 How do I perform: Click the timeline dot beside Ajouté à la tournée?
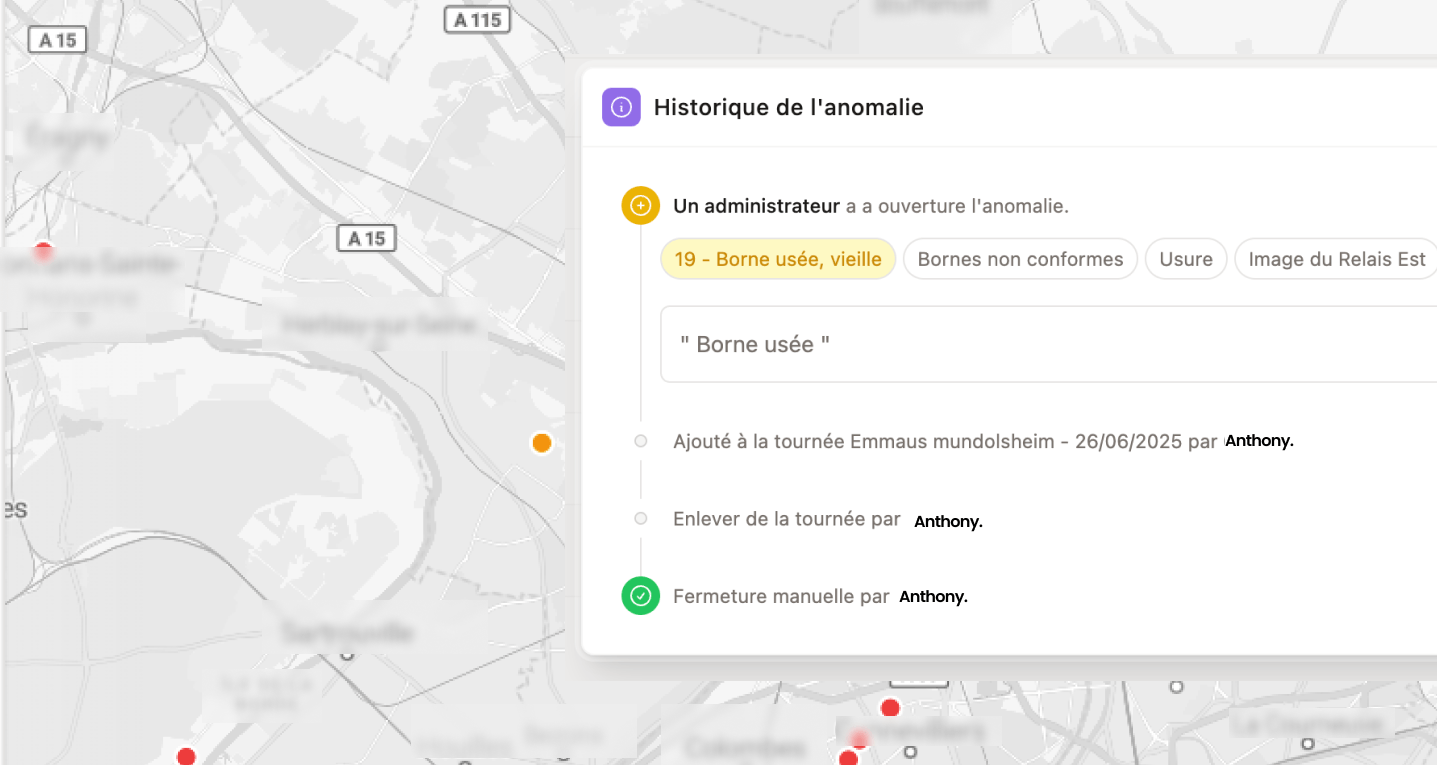tap(641, 441)
